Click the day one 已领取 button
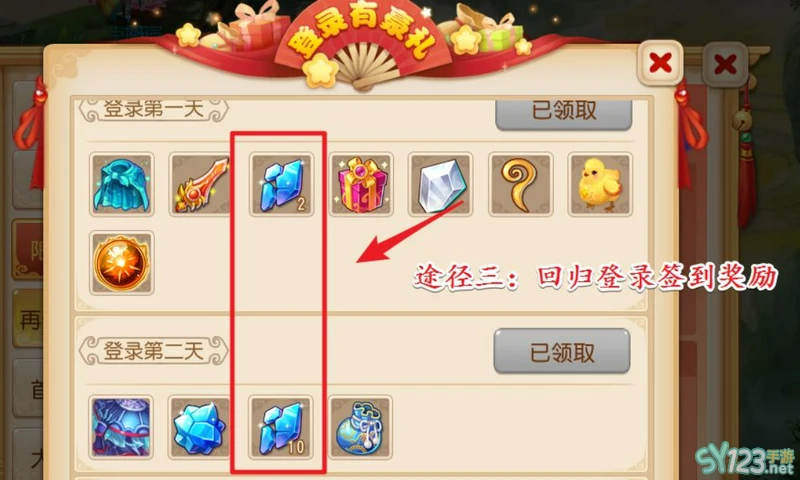 (564, 113)
